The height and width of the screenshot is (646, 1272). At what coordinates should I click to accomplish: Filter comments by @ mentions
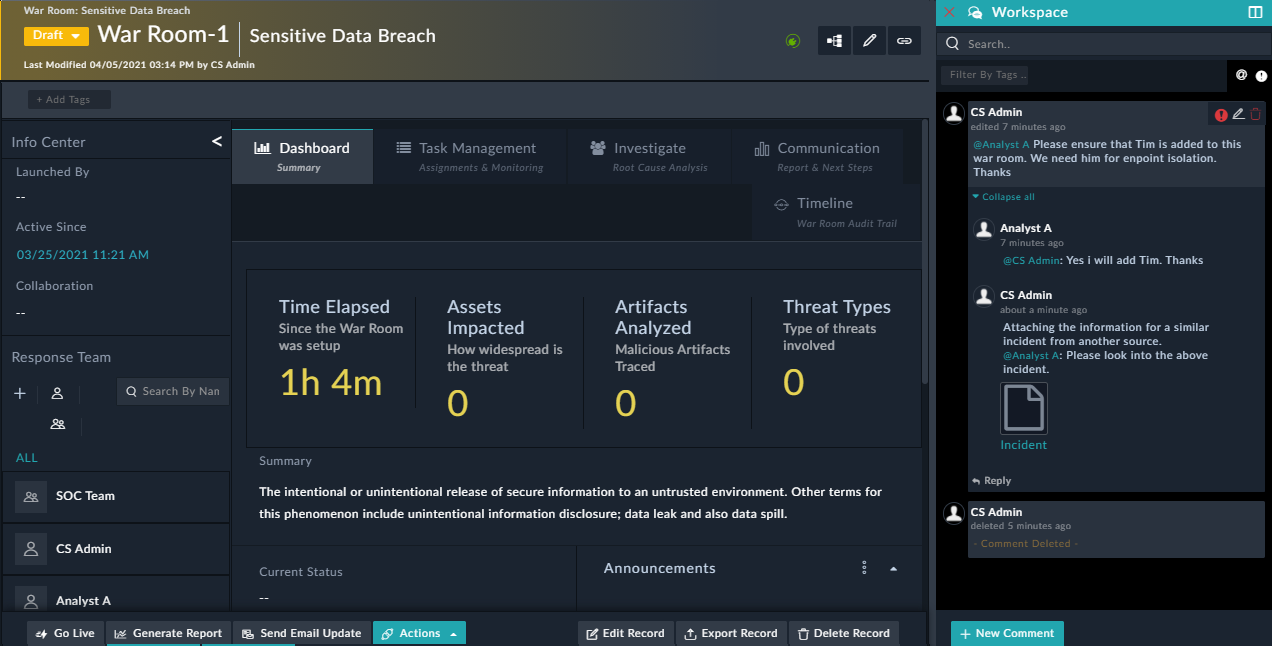(x=1241, y=75)
